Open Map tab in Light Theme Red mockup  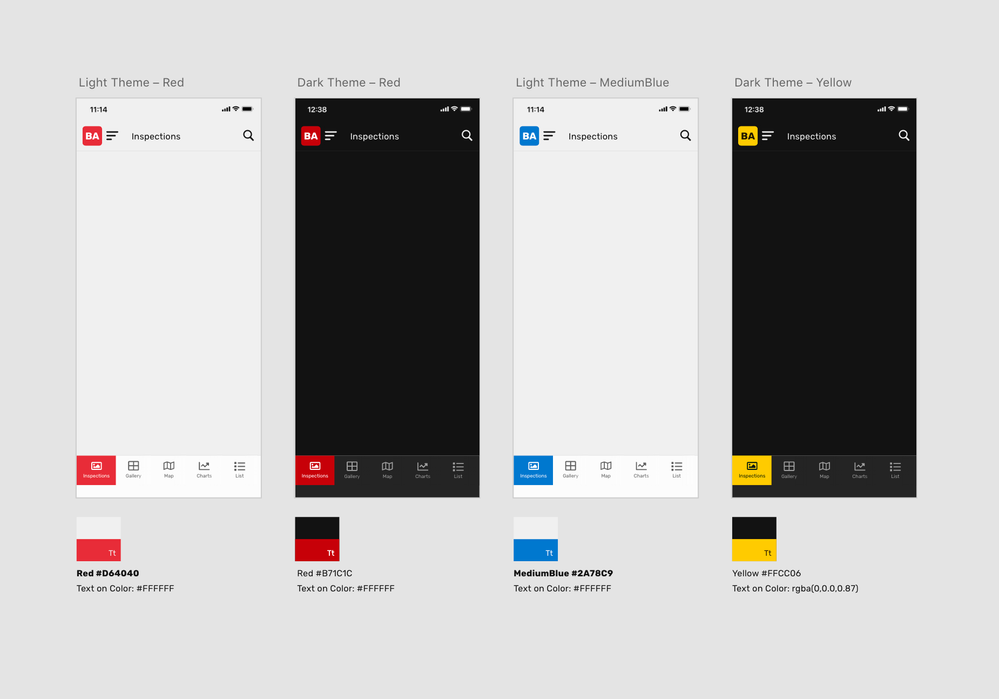tap(169, 470)
